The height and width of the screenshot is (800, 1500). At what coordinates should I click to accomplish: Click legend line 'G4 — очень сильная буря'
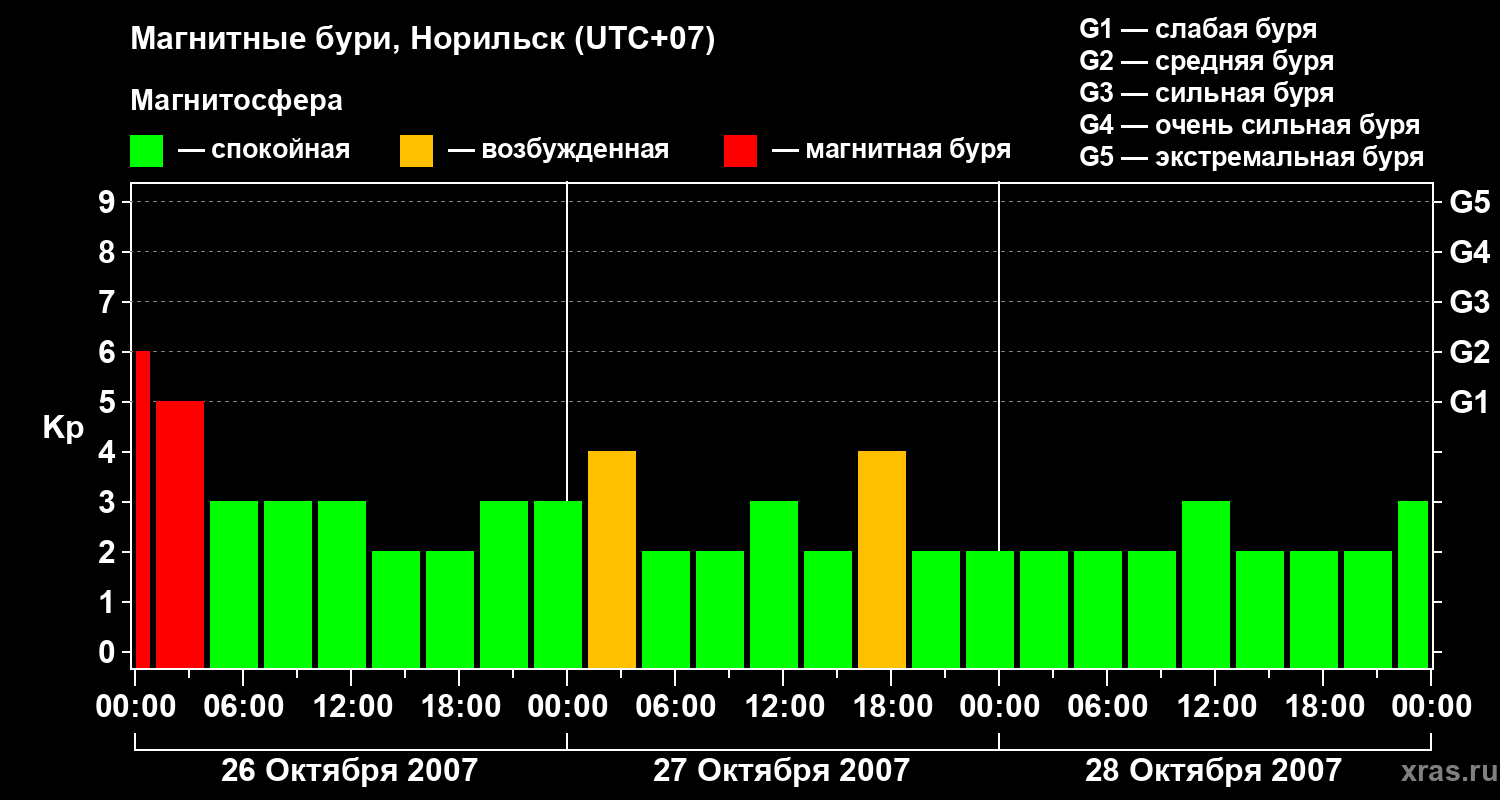point(1249,125)
